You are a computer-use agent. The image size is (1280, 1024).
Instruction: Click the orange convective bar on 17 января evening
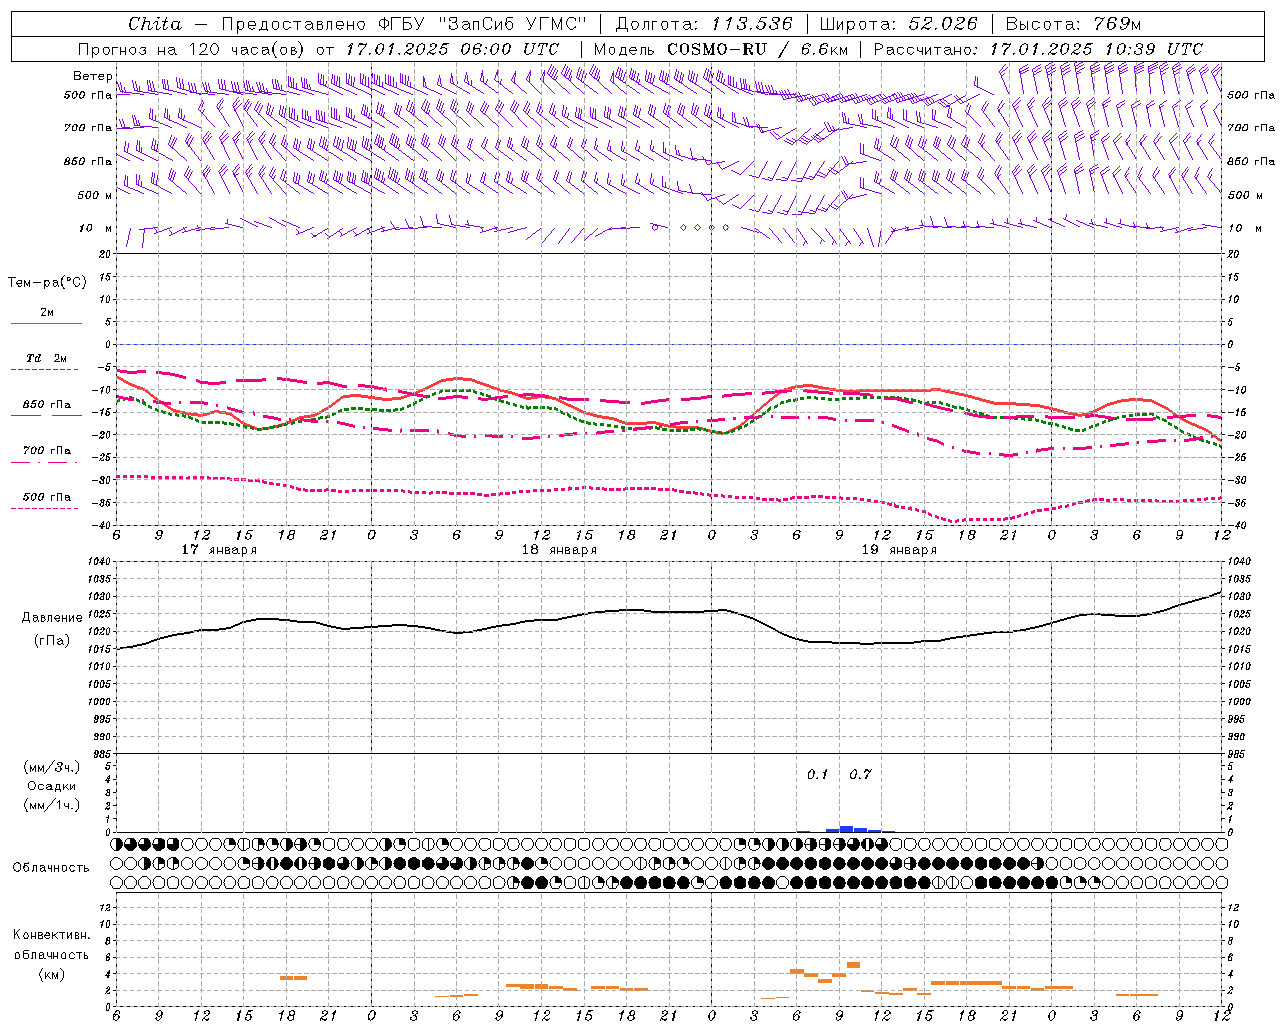pos(293,978)
